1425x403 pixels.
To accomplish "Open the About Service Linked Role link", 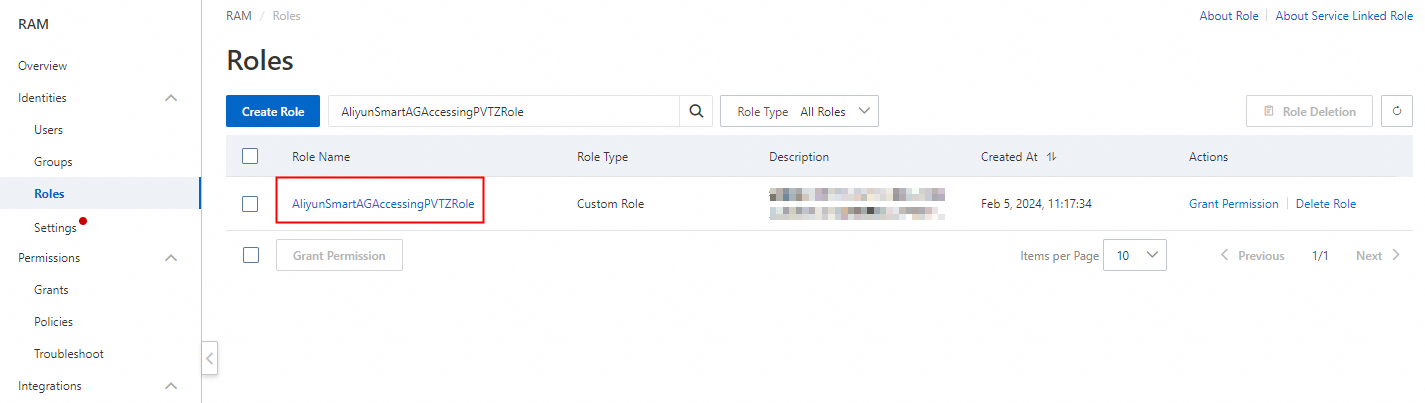I will click(x=1344, y=16).
